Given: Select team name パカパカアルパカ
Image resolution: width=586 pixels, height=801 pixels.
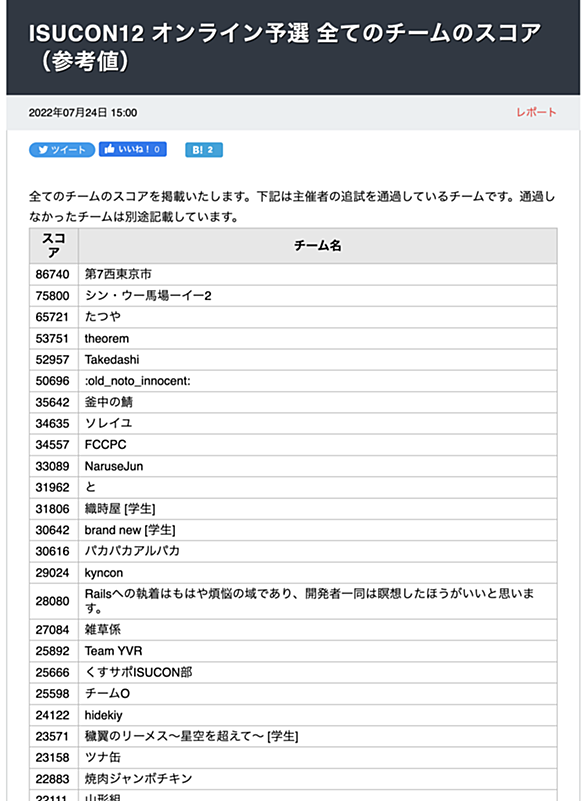Looking at the screenshot, I should coord(132,552).
